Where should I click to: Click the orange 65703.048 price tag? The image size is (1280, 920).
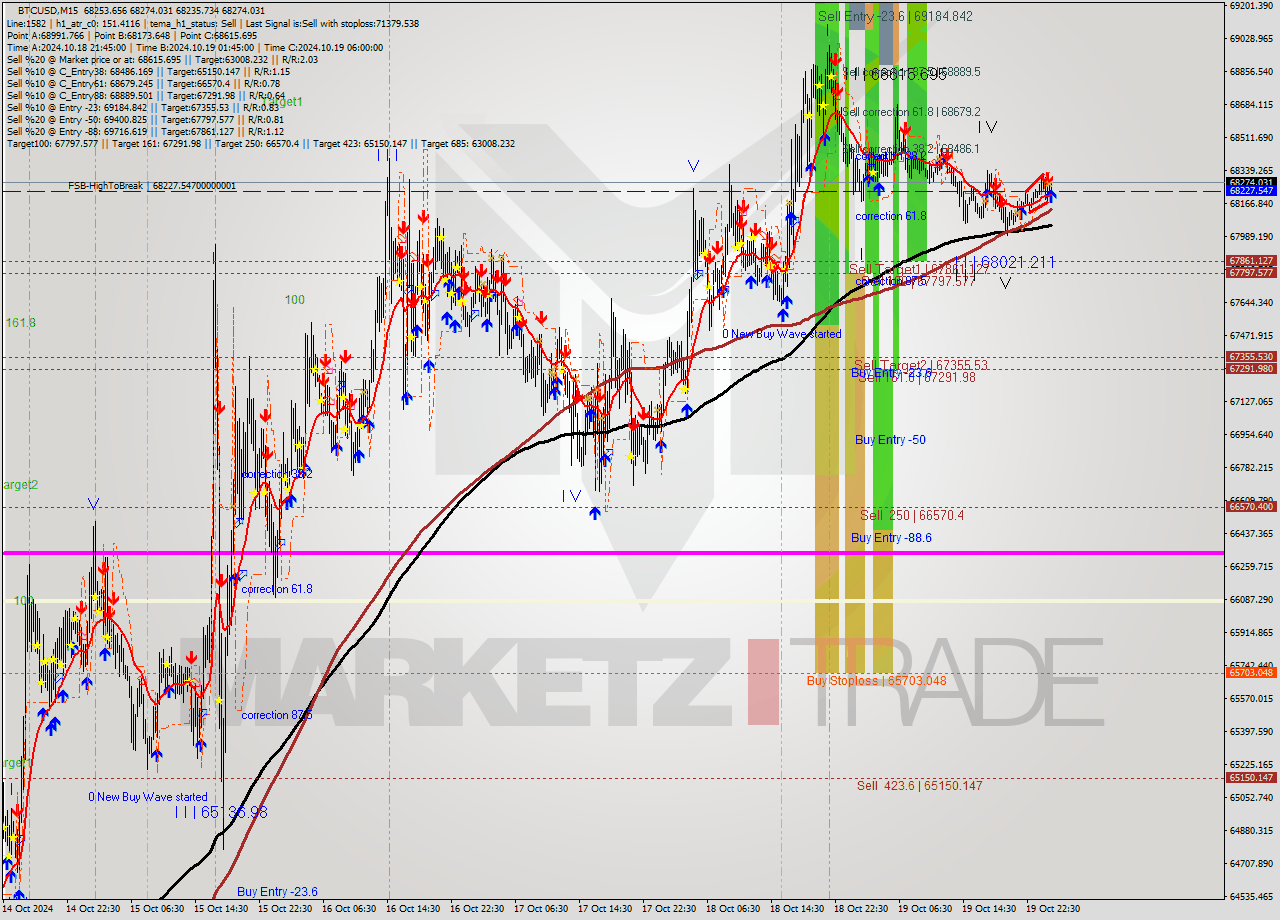point(1251,673)
